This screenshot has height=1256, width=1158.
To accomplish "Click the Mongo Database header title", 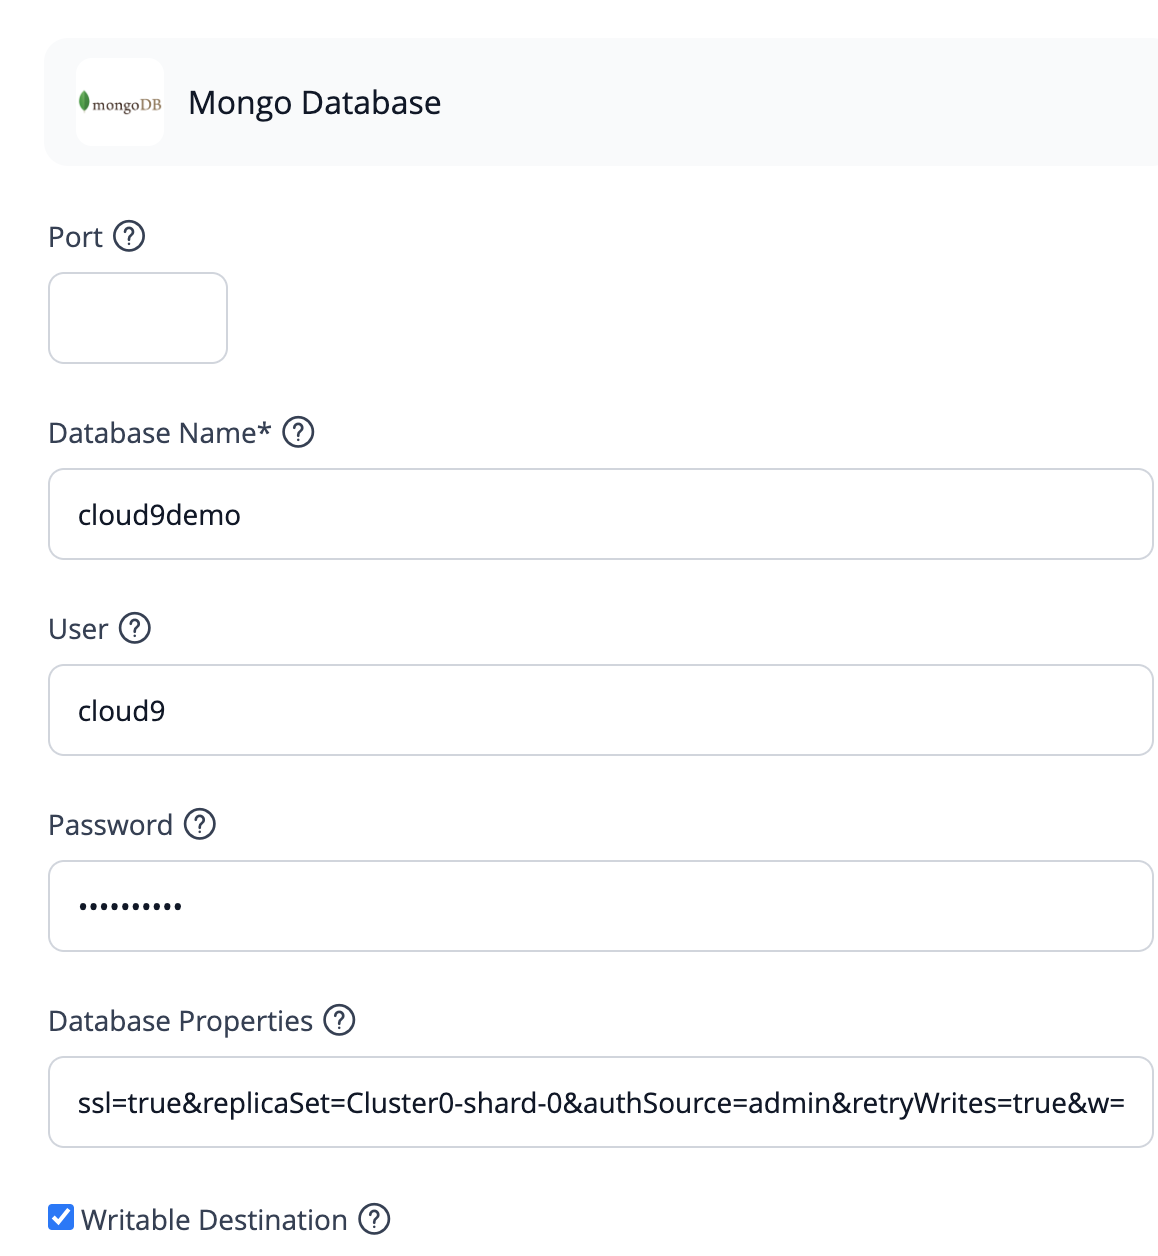I will click(315, 103).
